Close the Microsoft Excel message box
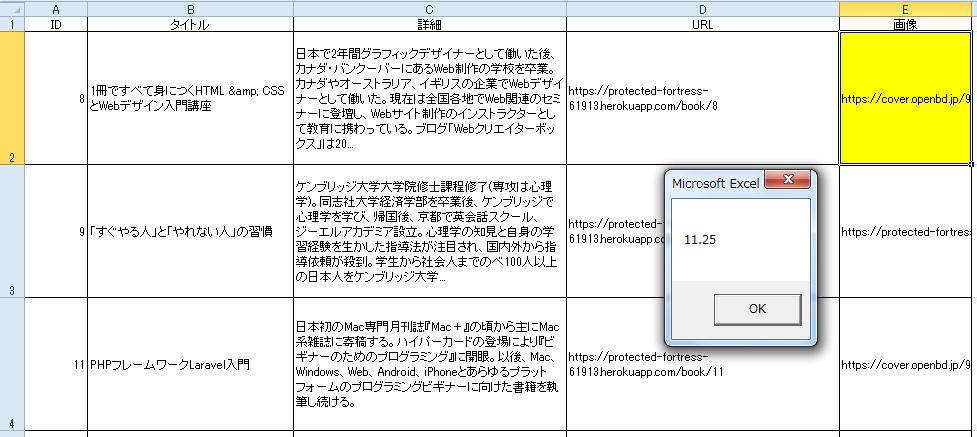 point(788,181)
